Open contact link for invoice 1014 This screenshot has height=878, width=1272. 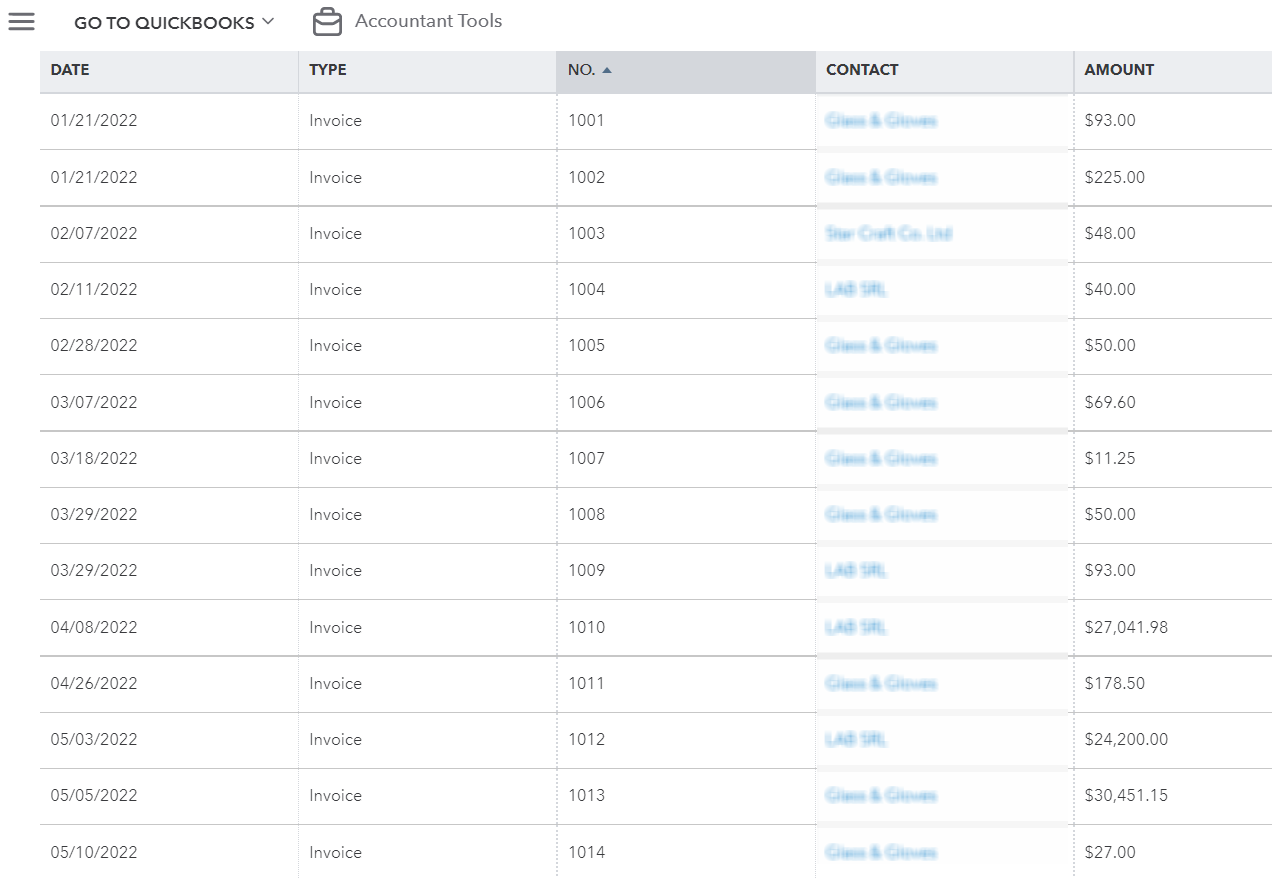[881, 852]
